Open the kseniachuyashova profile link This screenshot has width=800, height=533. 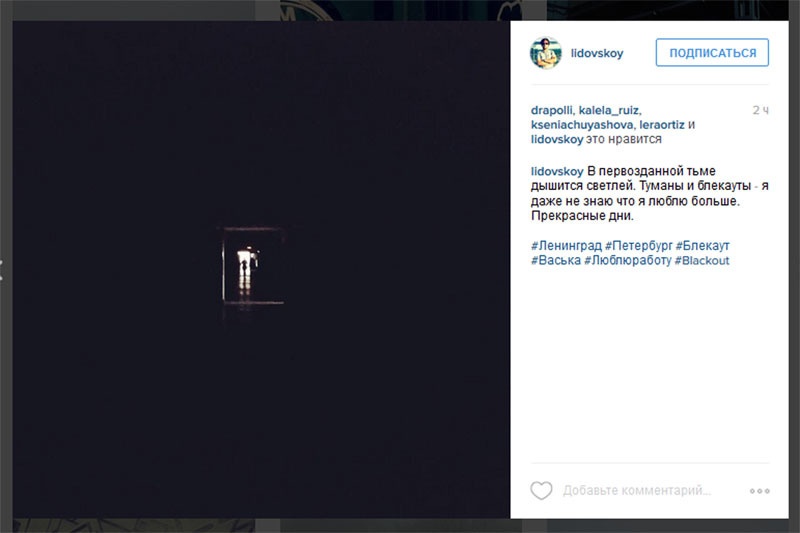point(582,125)
